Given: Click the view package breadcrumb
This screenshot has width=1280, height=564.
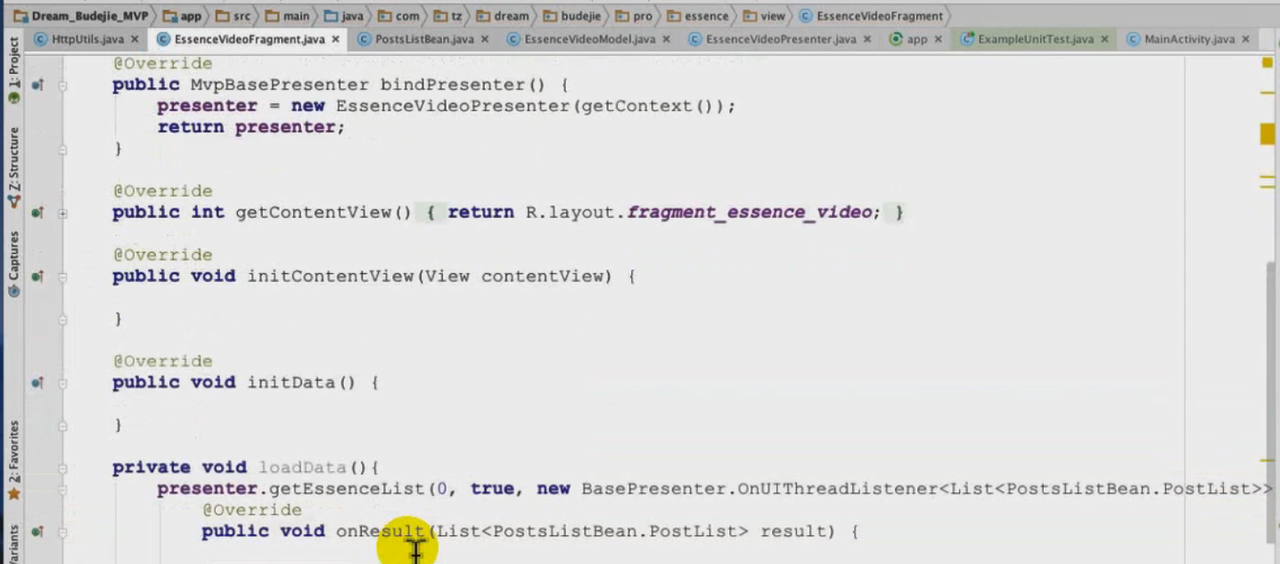Looking at the screenshot, I should 764,16.
